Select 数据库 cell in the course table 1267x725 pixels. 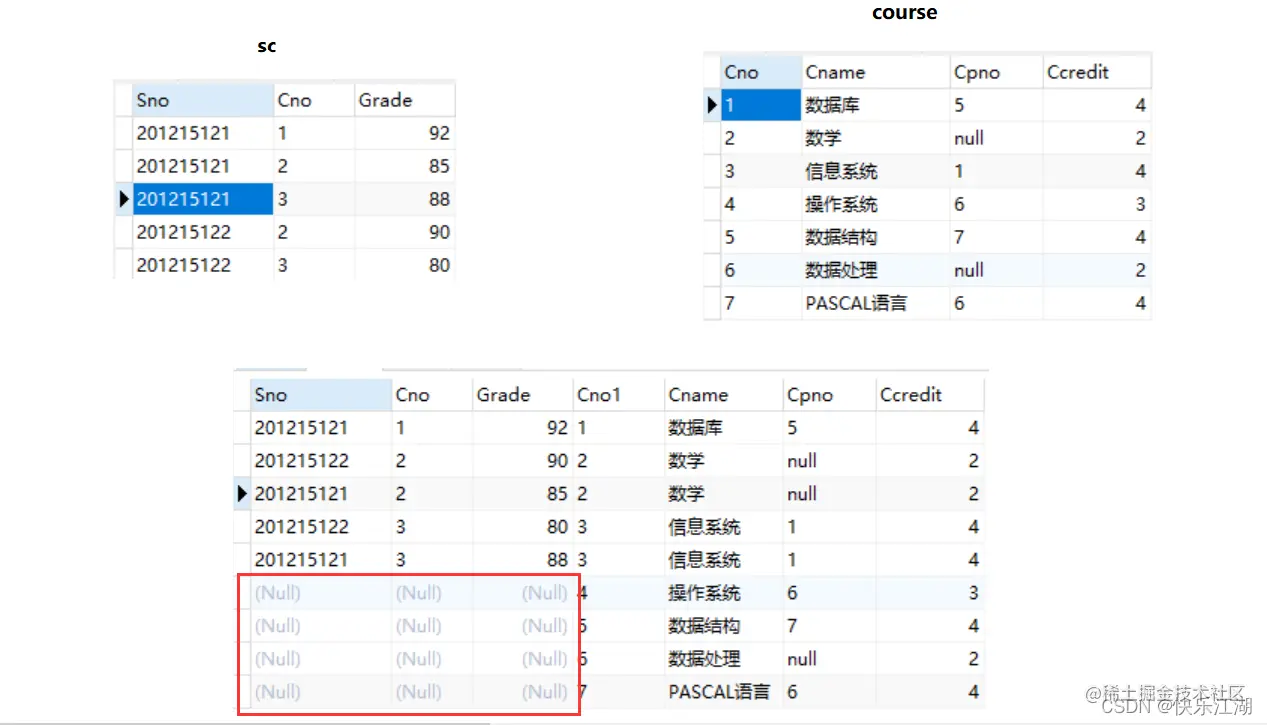click(x=875, y=105)
